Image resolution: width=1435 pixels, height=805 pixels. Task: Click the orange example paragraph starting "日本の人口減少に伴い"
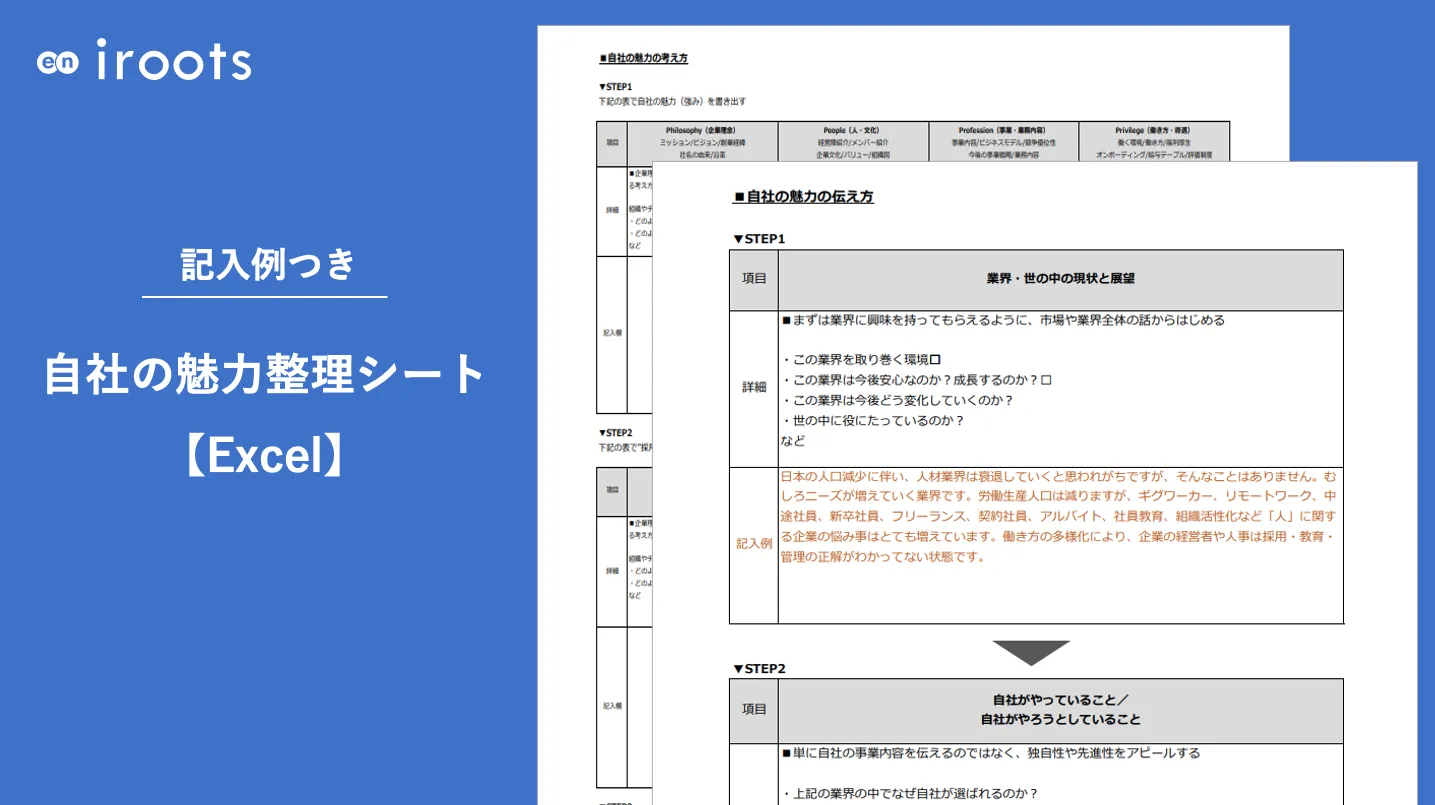coord(1058,516)
